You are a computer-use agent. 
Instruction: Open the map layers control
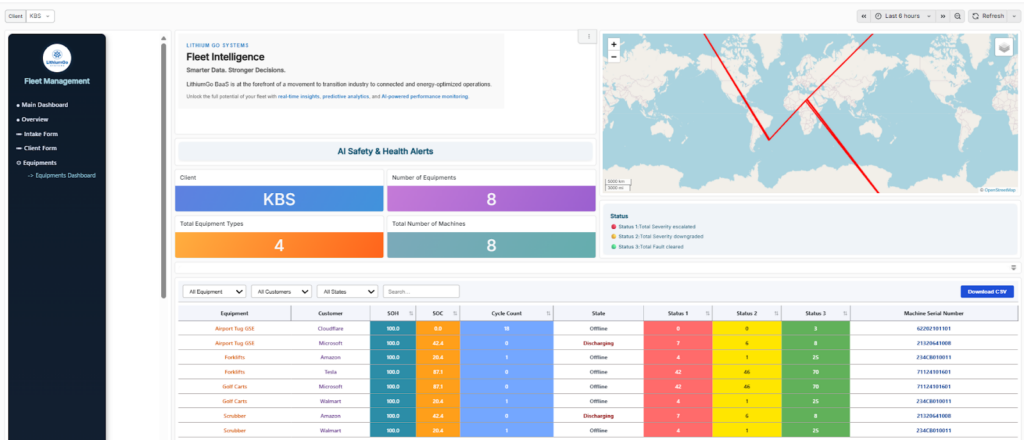(1003, 46)
